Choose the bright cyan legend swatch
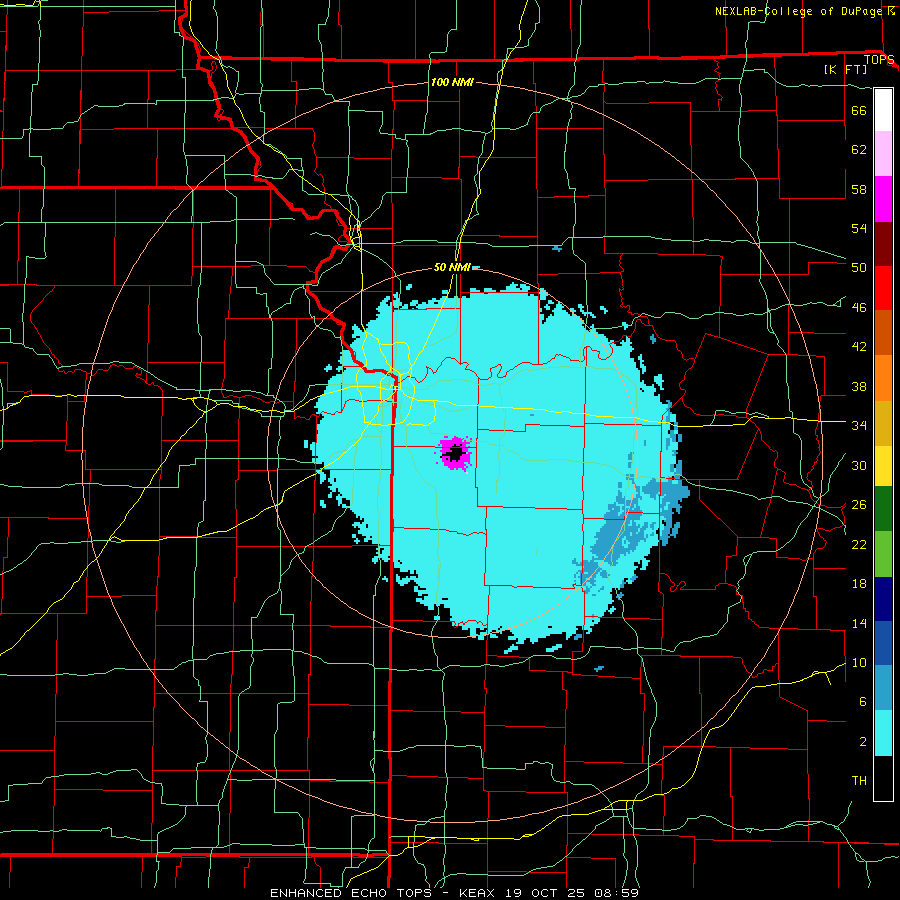Viewport: 900px width, 900px height. pyautogui.click(x=883, y=733)
